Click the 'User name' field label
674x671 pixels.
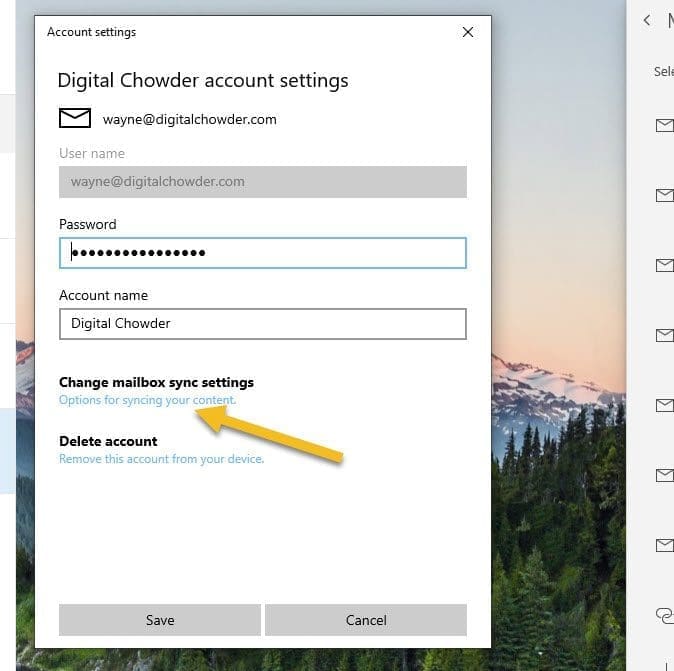click(x=92, y=153)
